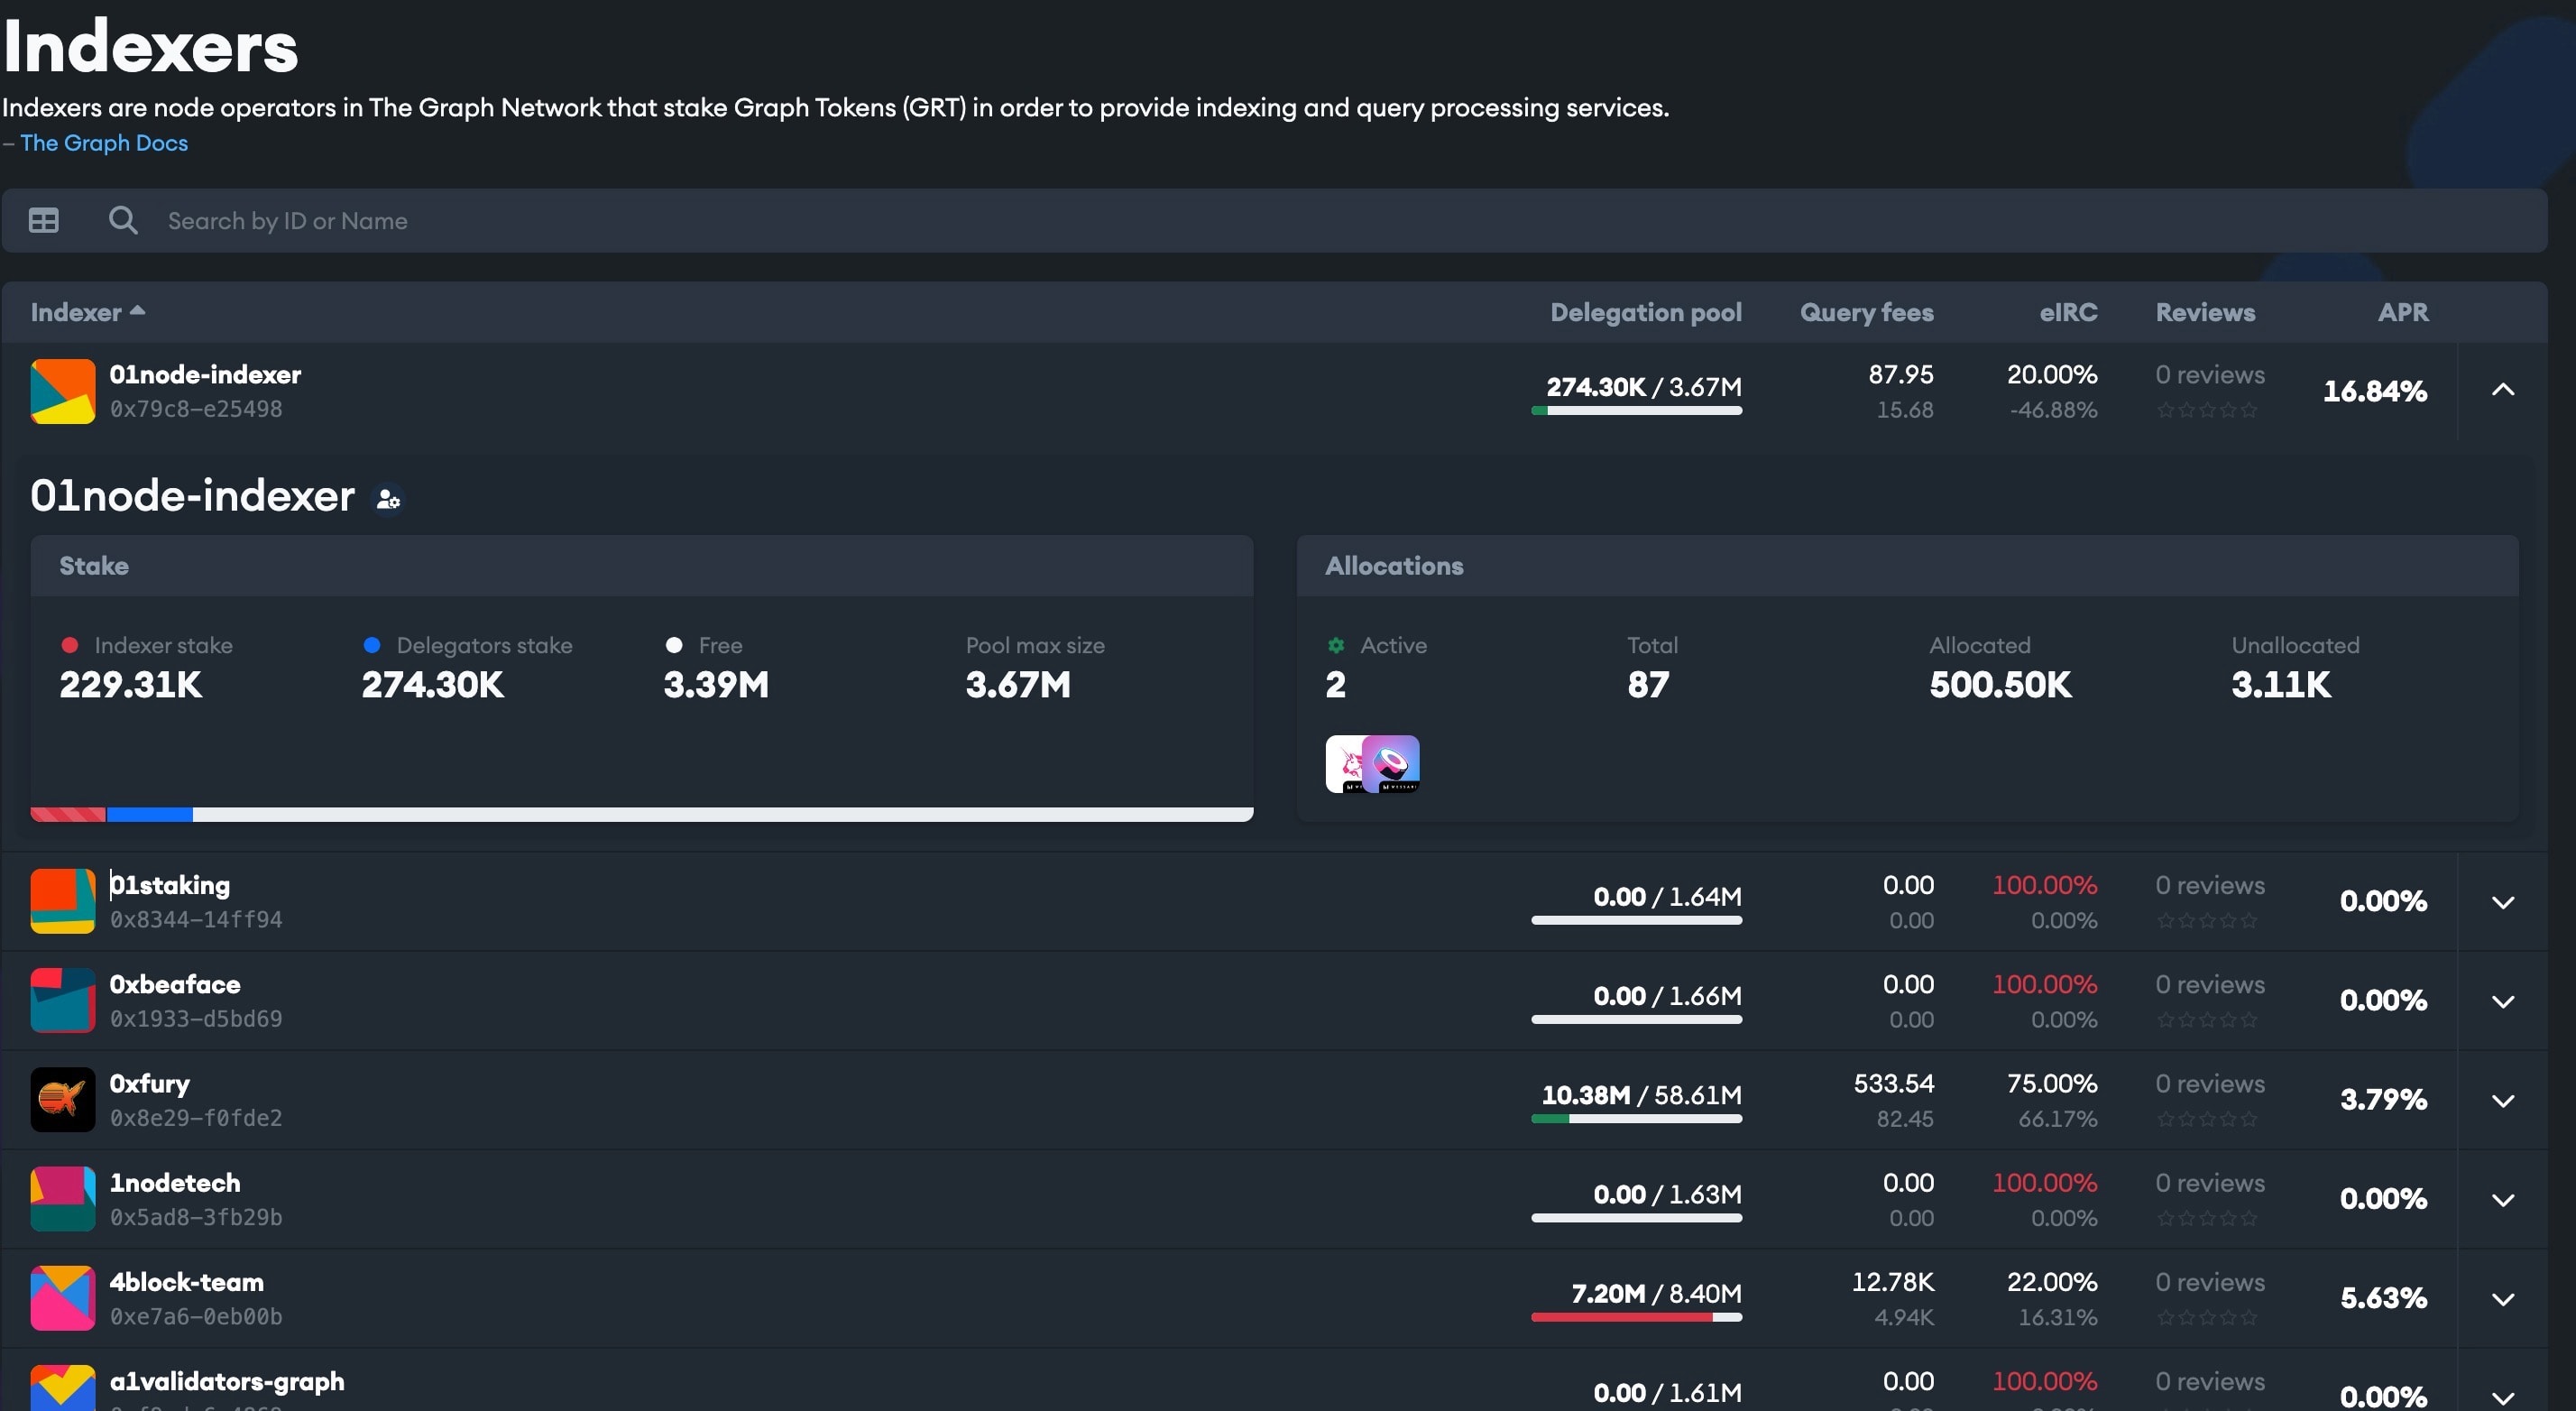Viewport: 2576px width, 1411px height.
Task: Expand the 4block-team row details
Action: coord(2502,1299)
